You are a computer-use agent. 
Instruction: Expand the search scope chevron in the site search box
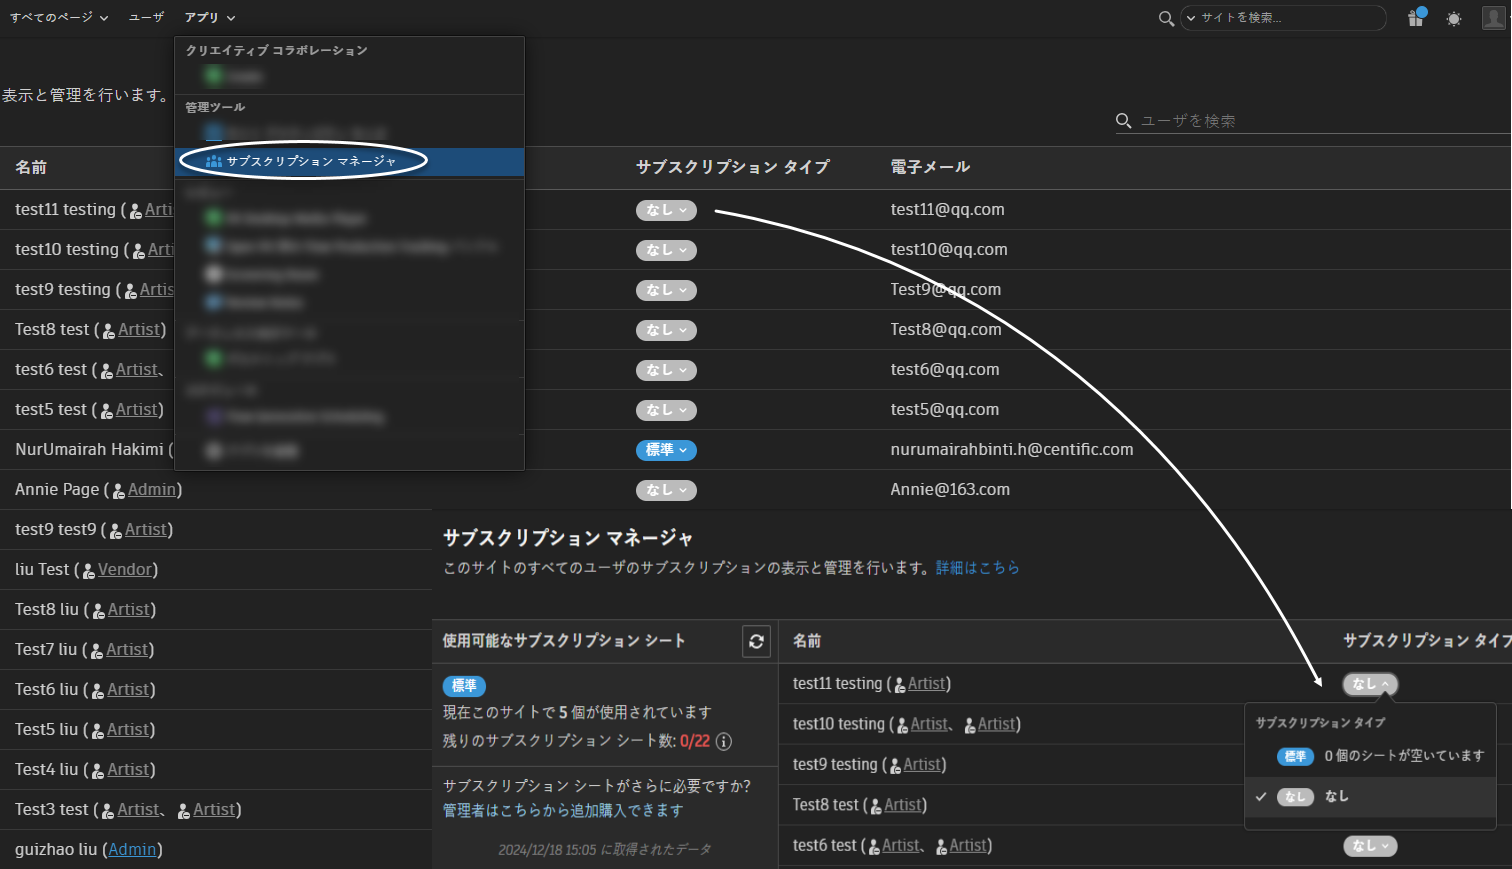click(1190, 18)
